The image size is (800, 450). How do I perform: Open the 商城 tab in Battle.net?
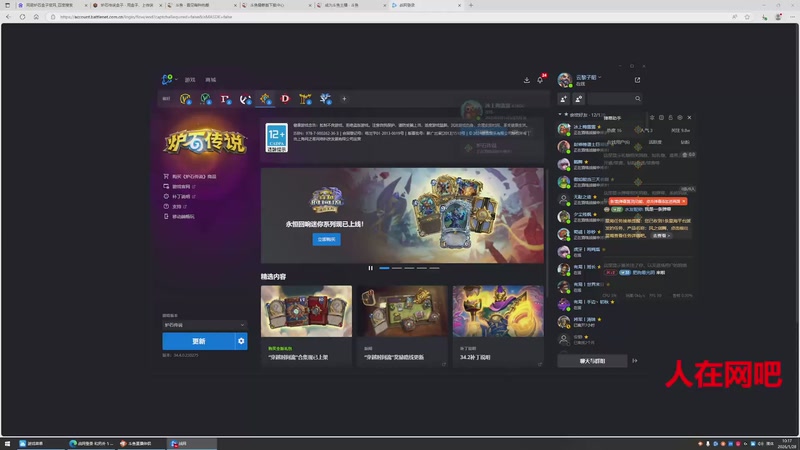click(211, 80)
